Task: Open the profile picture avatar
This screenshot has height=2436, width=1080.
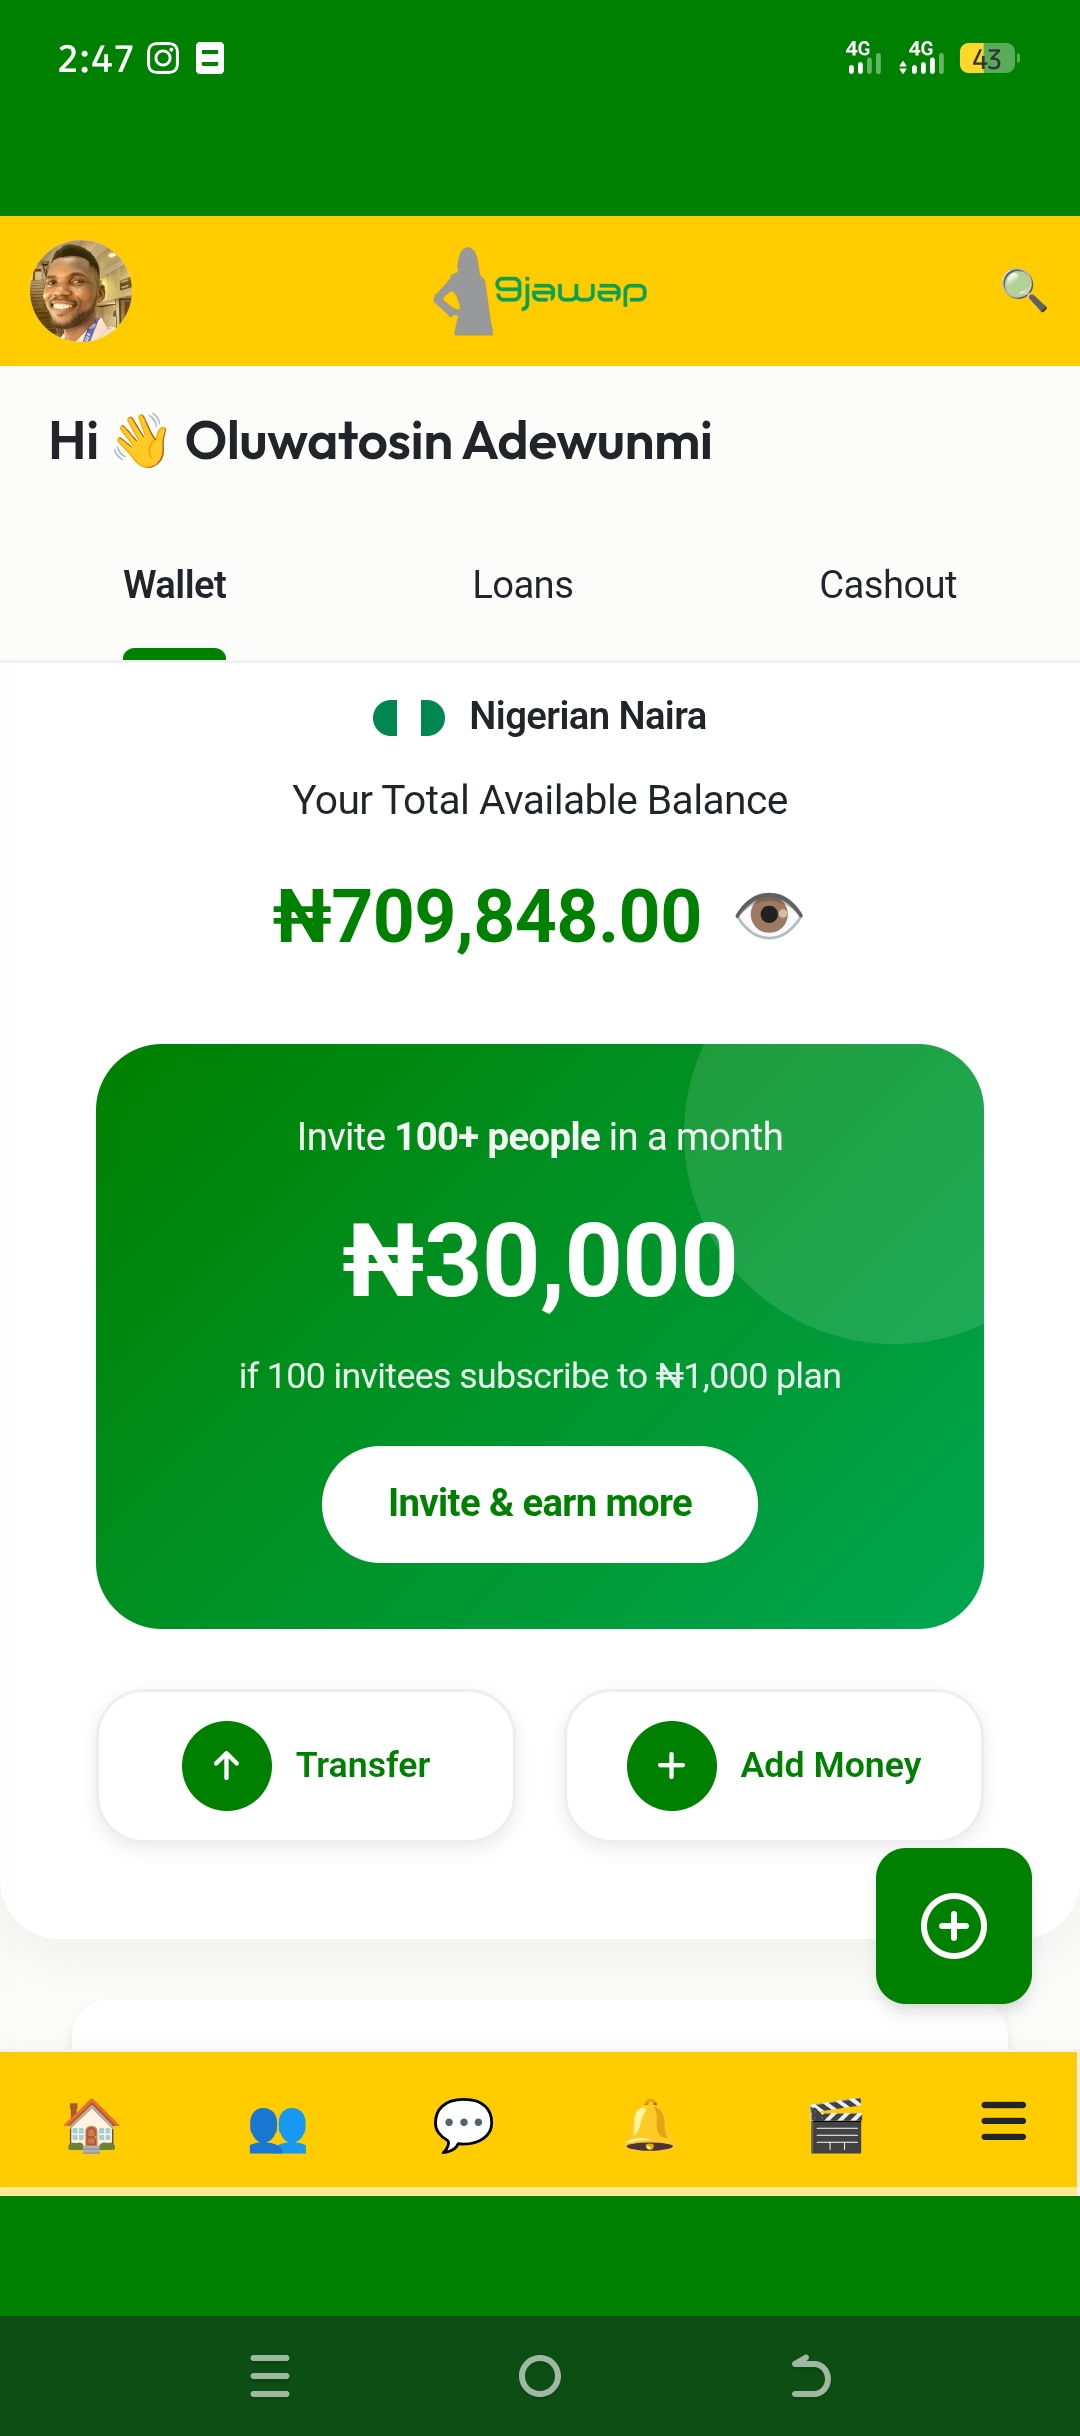Action: click(81, 291)
